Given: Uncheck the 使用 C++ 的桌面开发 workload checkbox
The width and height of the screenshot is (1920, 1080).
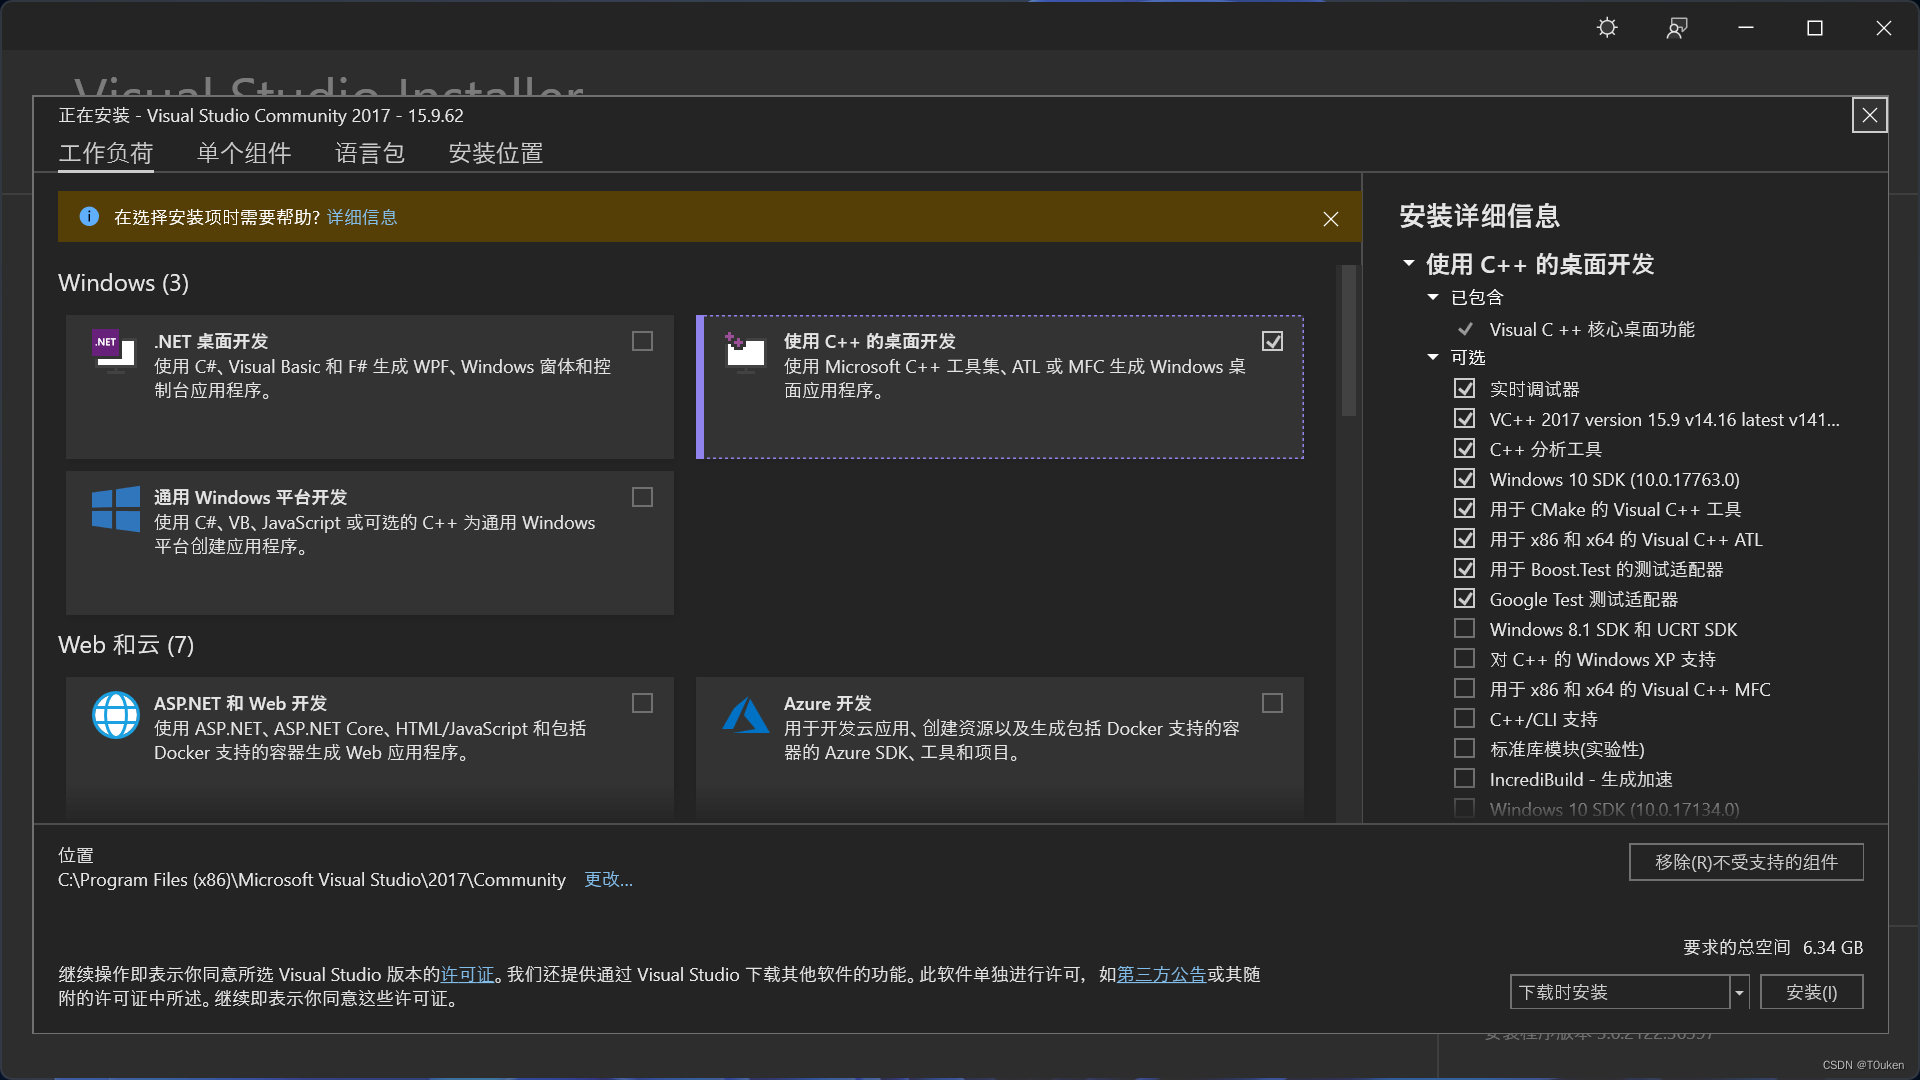Looking at the screenshot, I should point(1272,341).
